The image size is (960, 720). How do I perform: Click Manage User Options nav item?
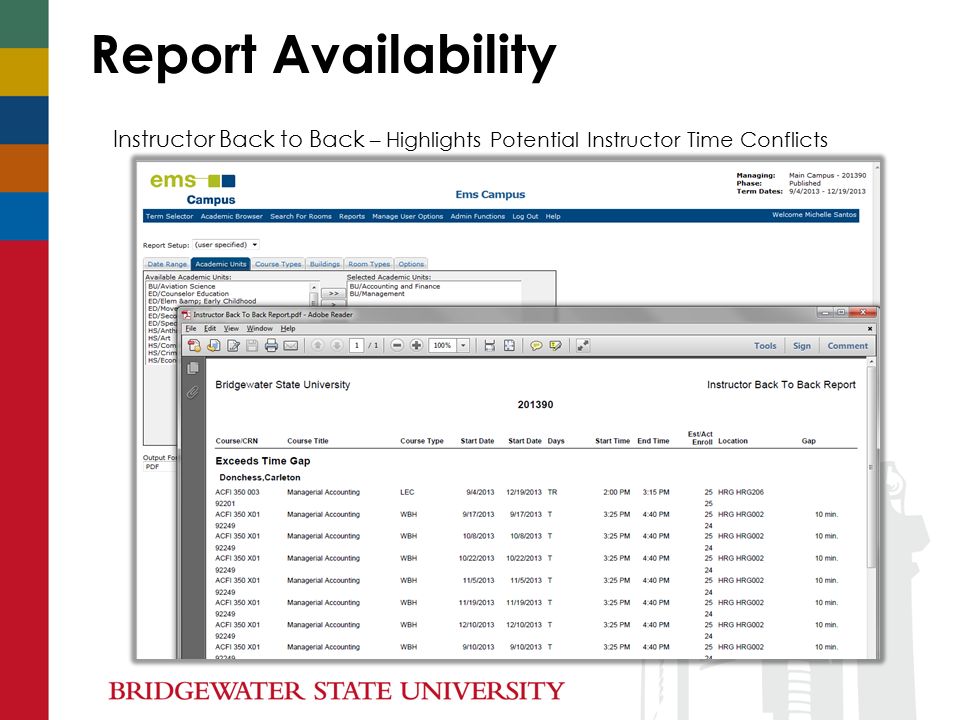pyautogui.click(x=408, y=216)
